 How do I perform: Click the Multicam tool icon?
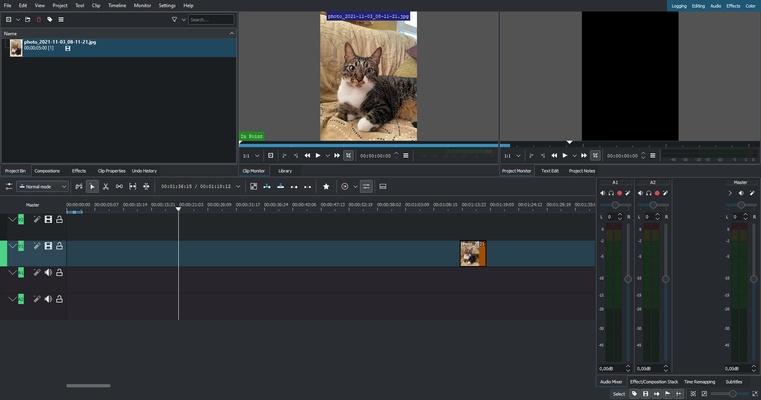click(x=146, y=186)
